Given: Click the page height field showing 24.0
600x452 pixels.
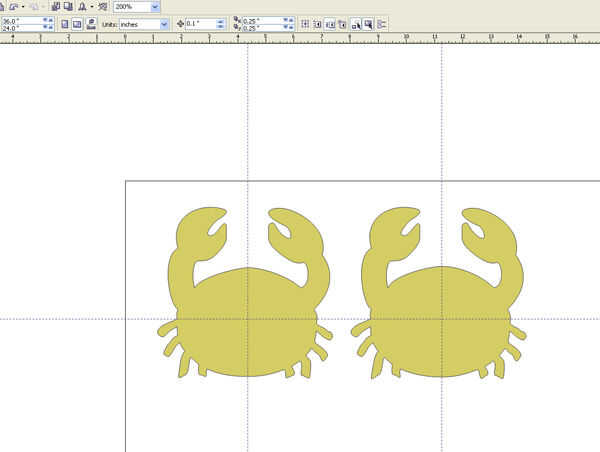Looking at the screenshot, I should coord(22,28).
